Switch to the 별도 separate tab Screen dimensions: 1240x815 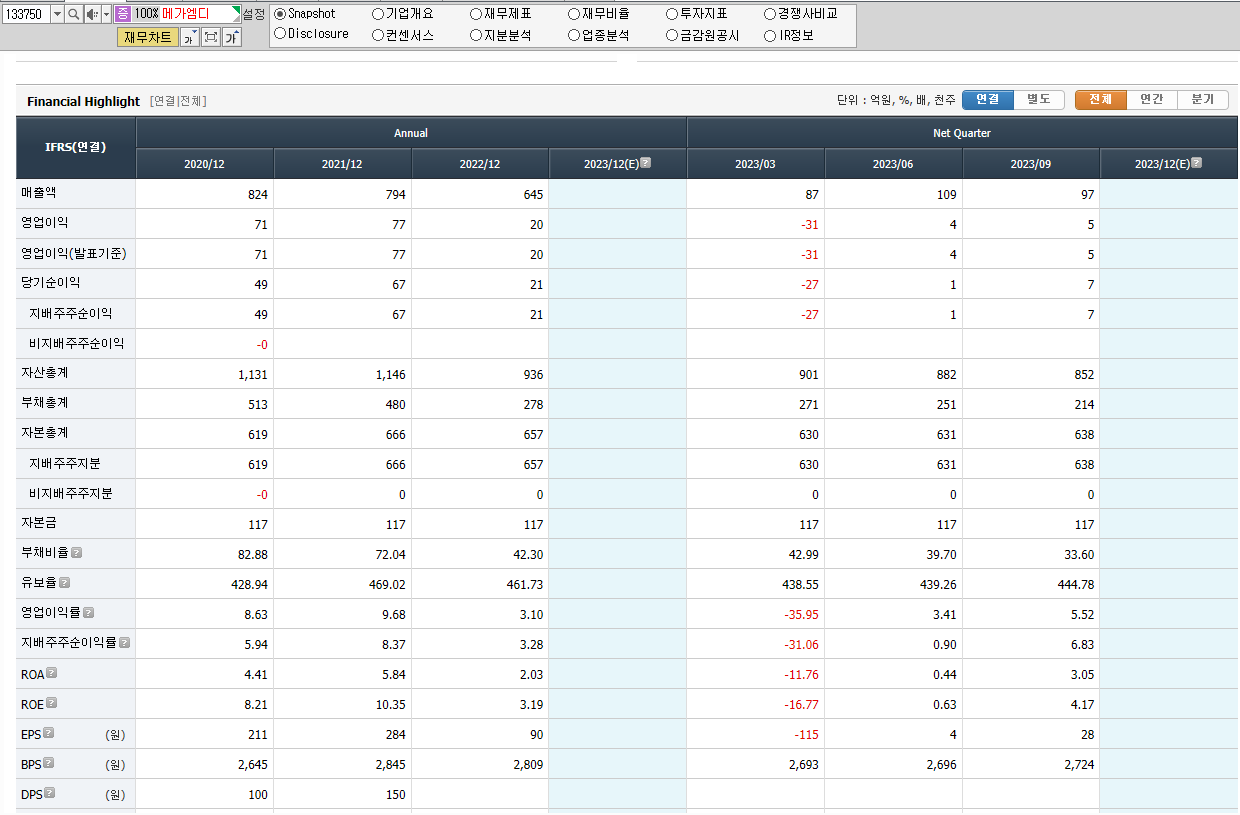coord(1039,100)
